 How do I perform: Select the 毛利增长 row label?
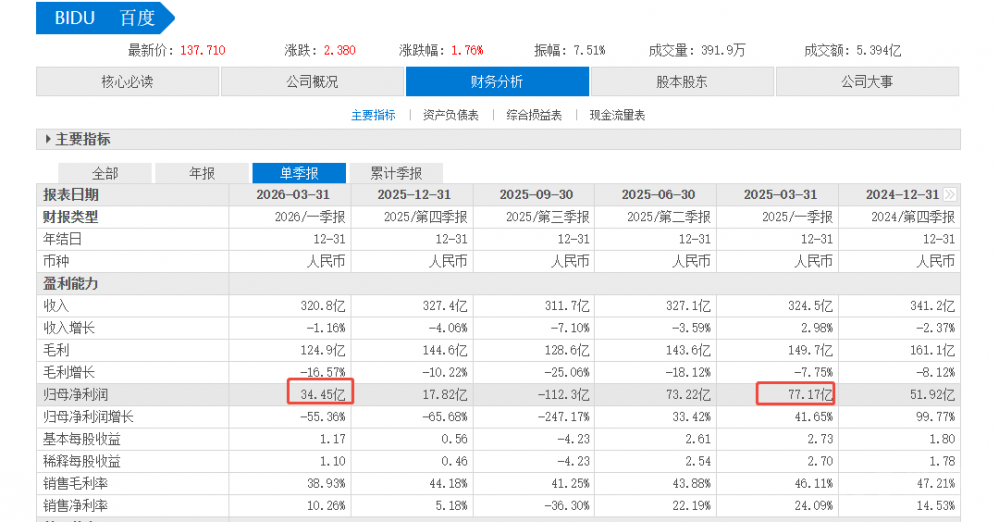coord(69,372)
